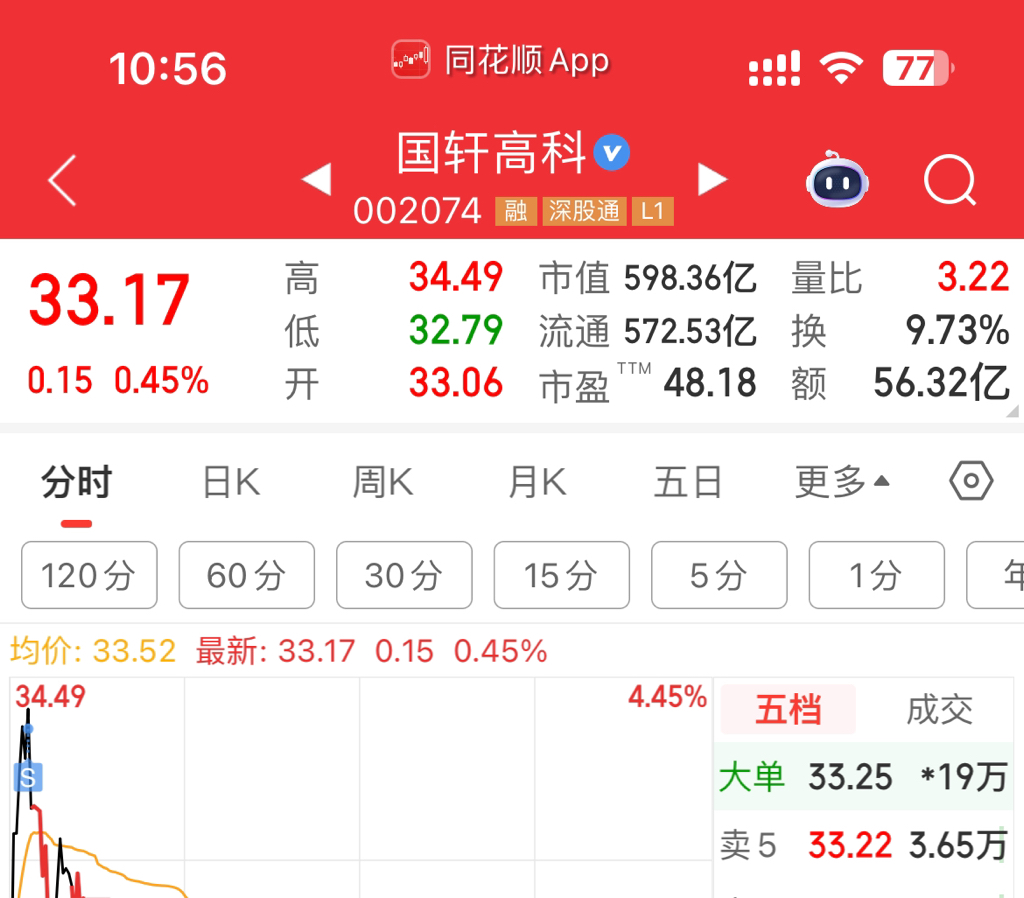Open chart settings hexagon icon
Image resolution: width=1024 pixels, height=898 pixels.
(x=971, y=481)
